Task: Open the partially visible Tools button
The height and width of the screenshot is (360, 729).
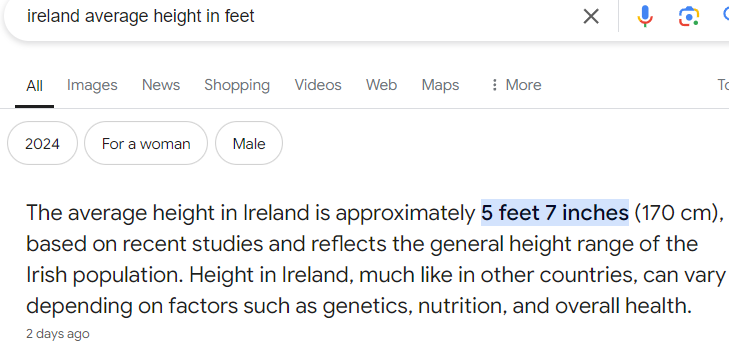Action: click(x=723, y=85)
